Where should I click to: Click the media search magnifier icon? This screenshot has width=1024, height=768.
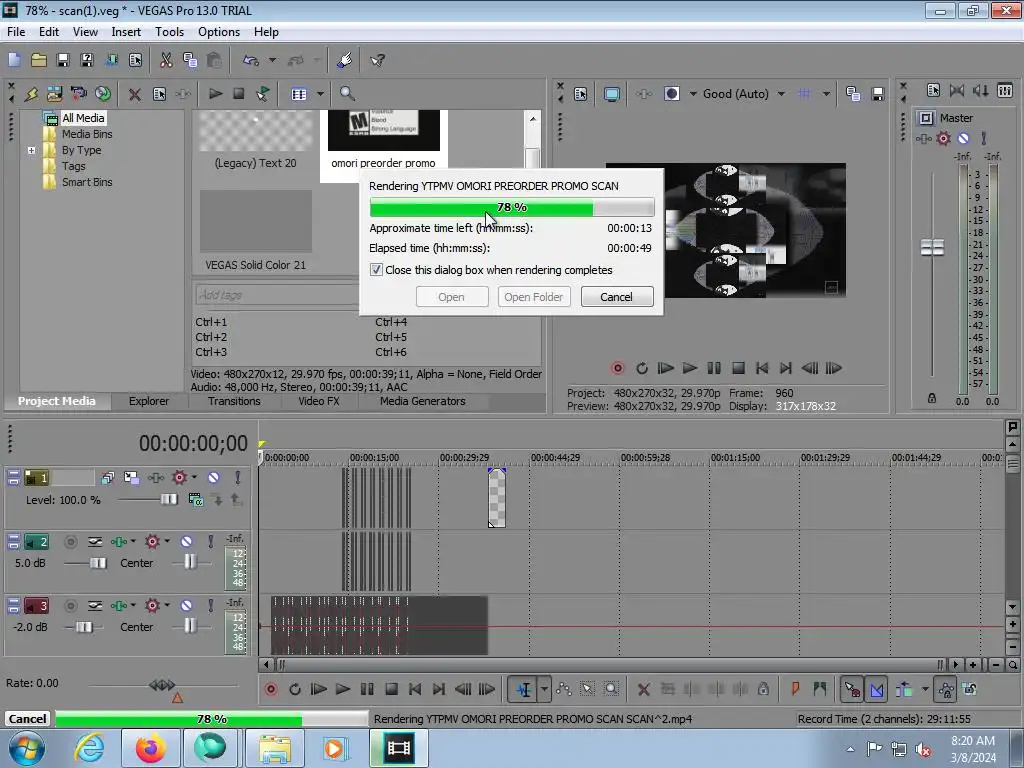click(347, 94)
